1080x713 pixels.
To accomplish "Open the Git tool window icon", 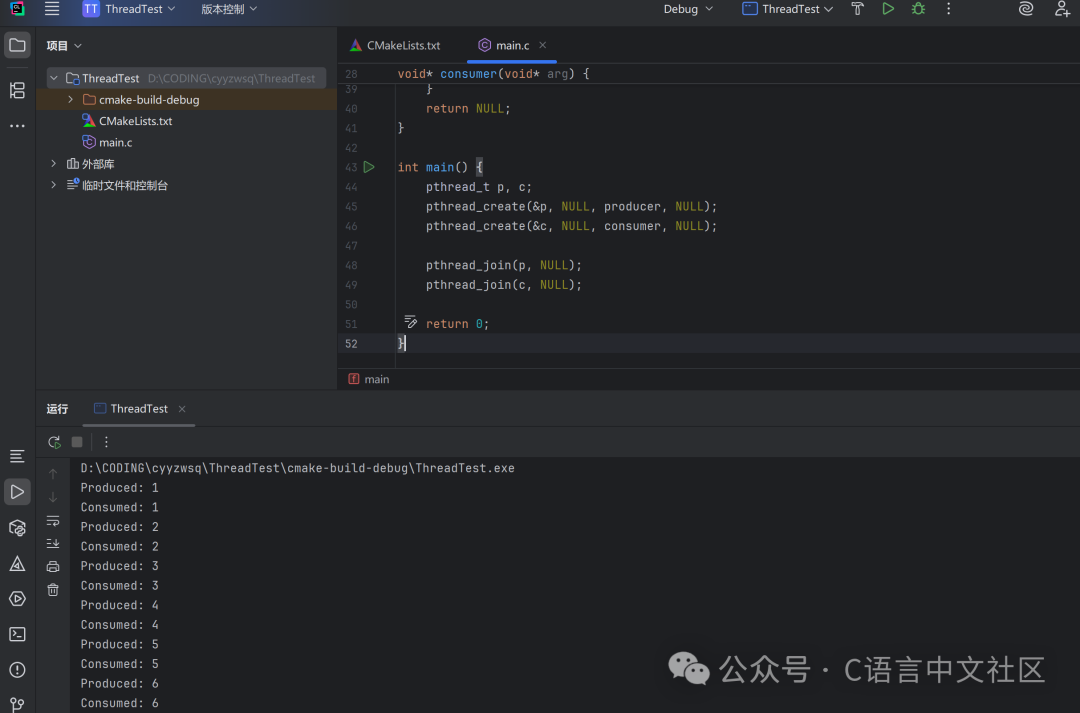I will tap(17, 704).
